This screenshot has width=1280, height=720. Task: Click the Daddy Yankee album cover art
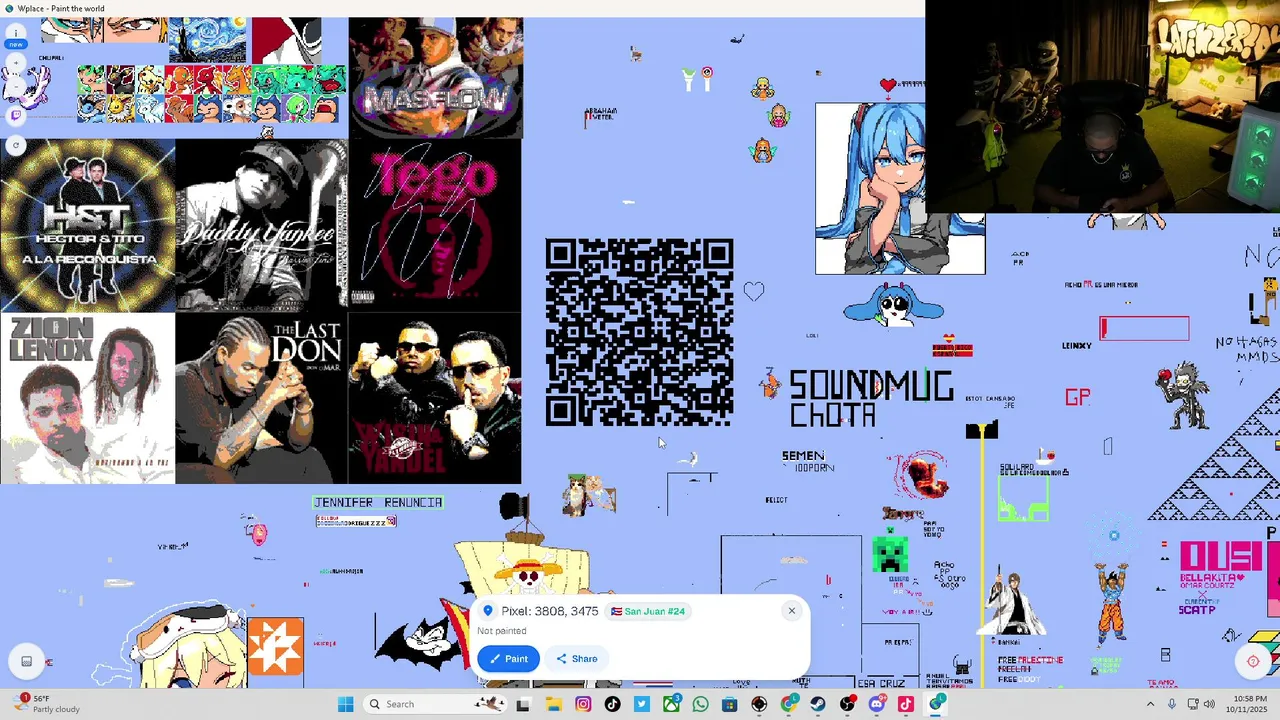point(261,226)
